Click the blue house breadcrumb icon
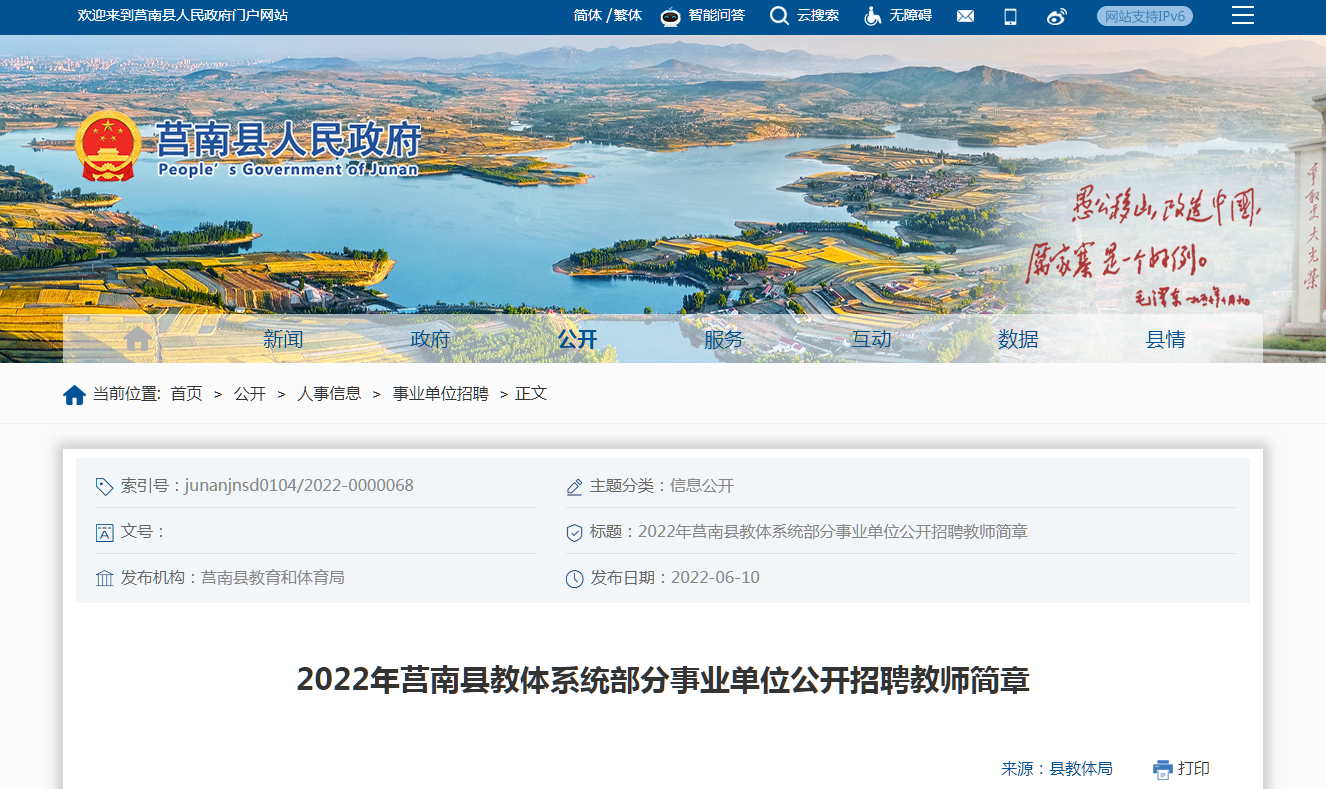The image size is (1326, 789). tap(74, 395)
